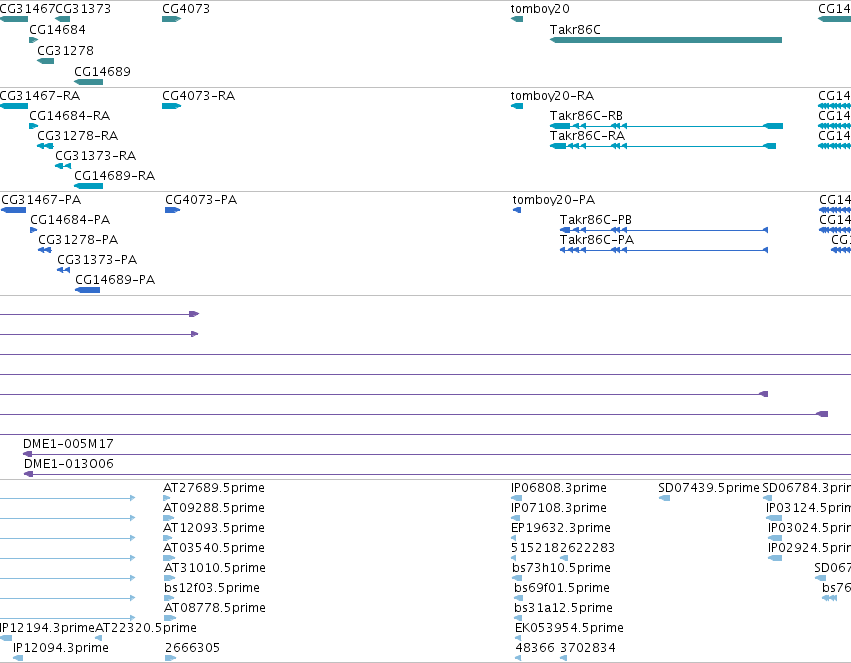The image size is (851, 663).
Task: Select EST bs73h10.5prime
Action: 517,578
